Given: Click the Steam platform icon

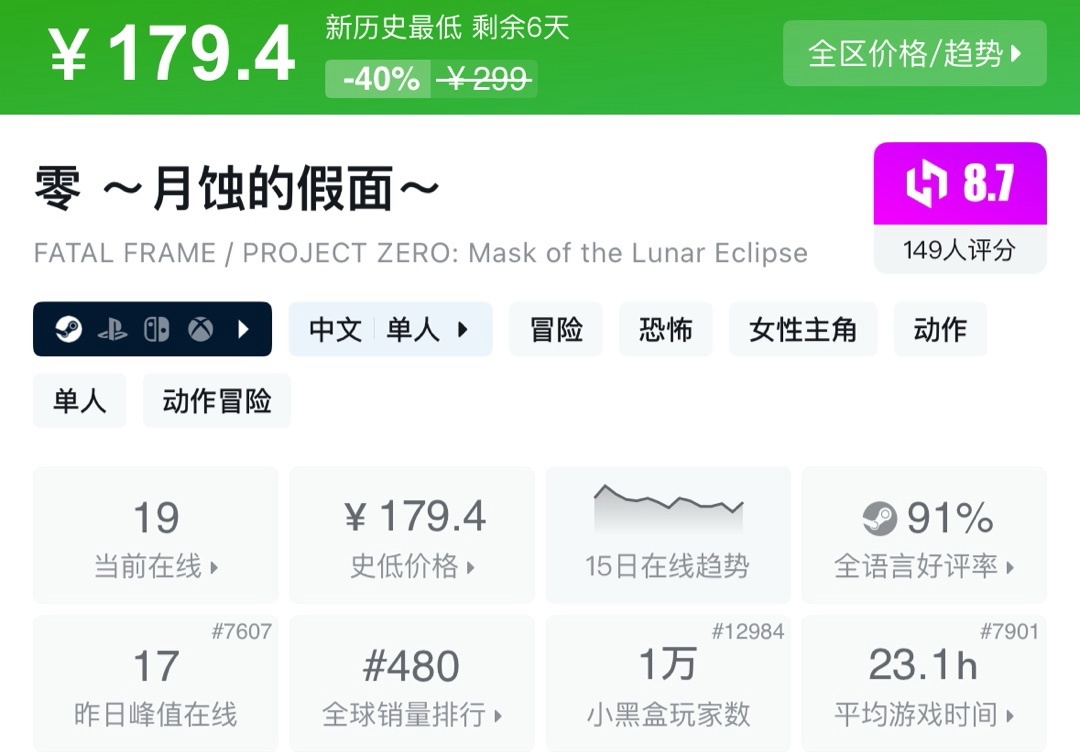Looking at the screenshot, I should tap(68, 329).
